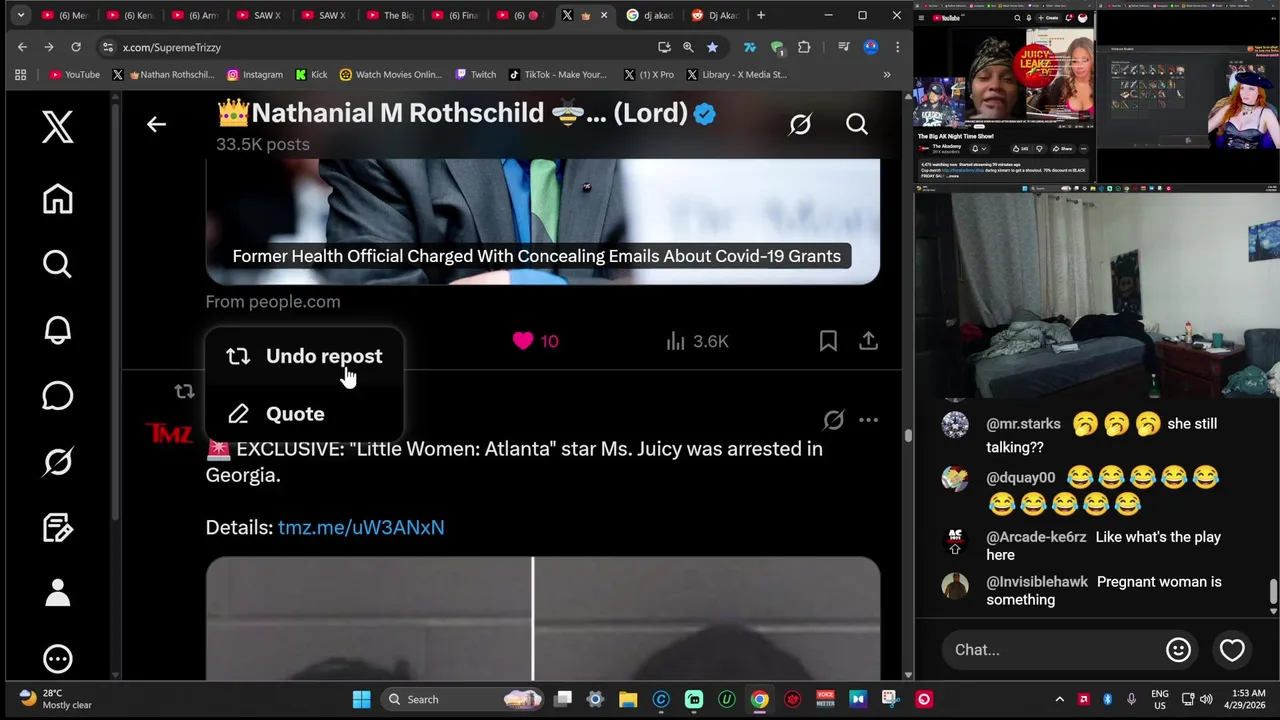
Task: Reload the current page
Action: click(75, 47)
